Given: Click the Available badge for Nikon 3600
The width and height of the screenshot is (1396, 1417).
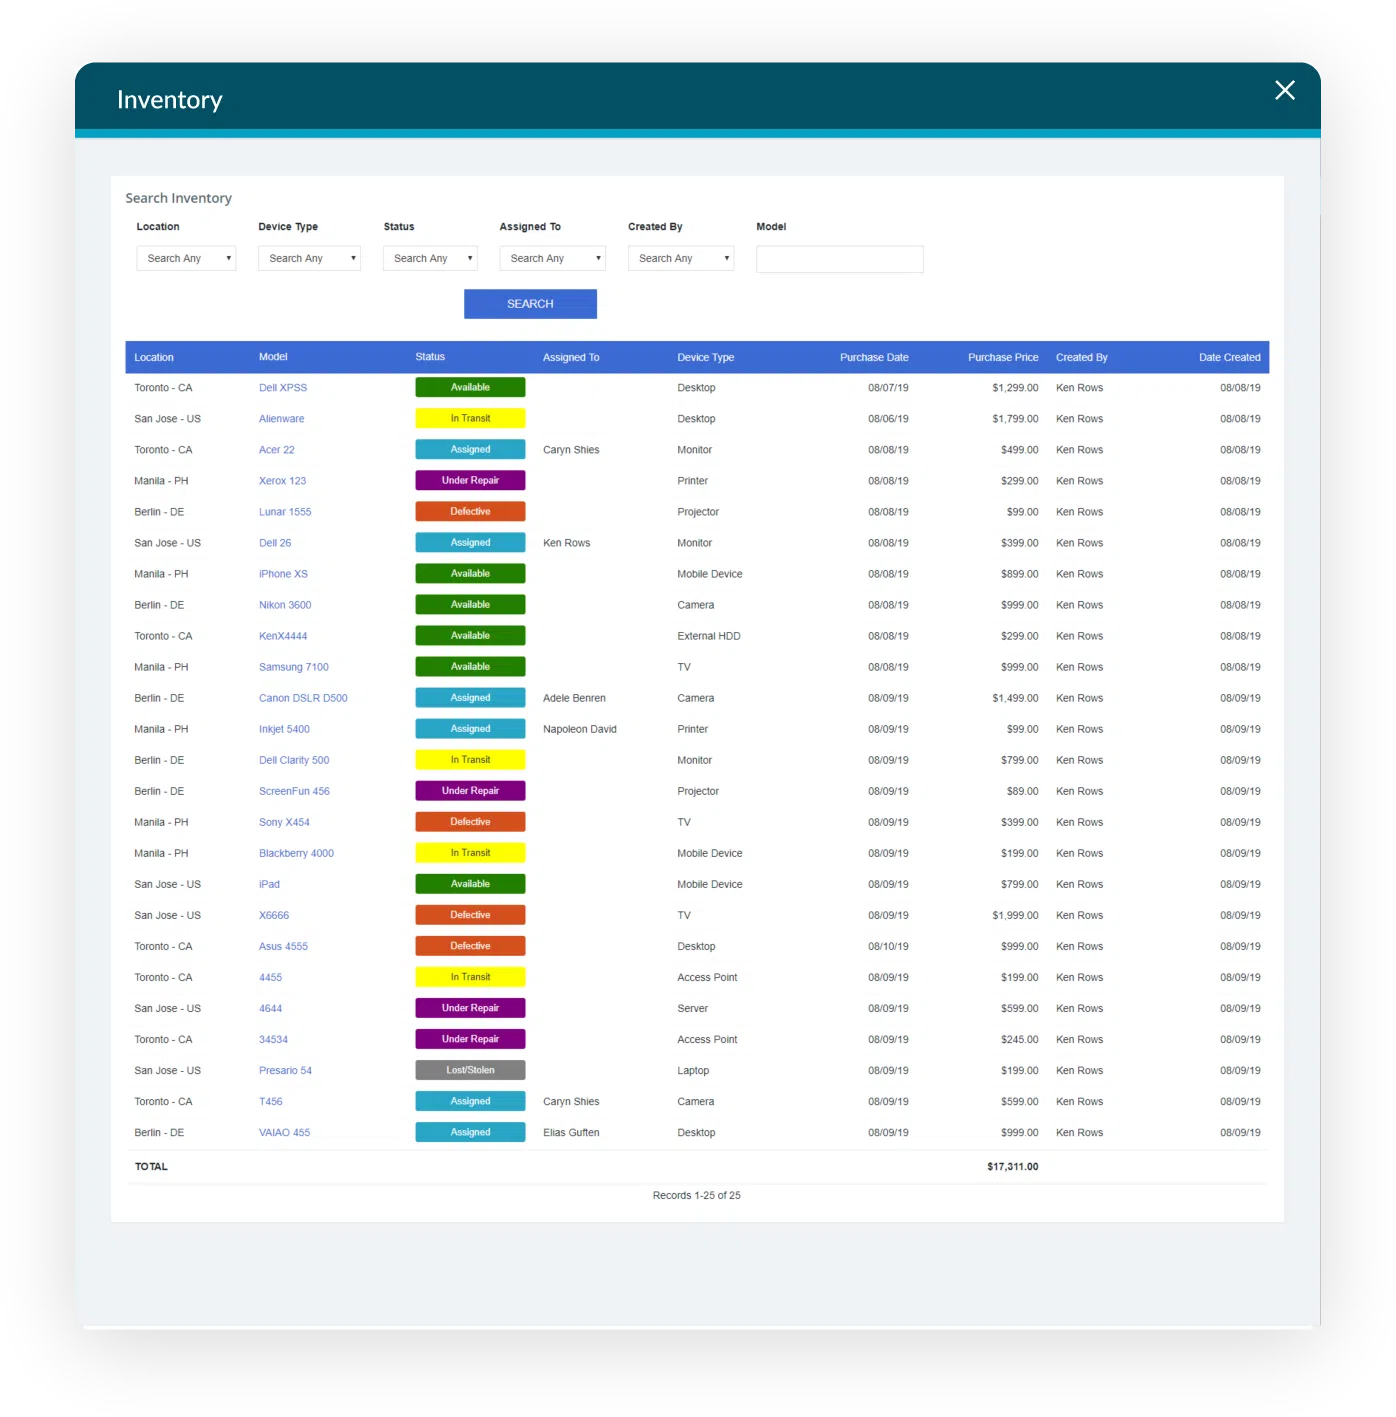Looking at the screenshot, I should [470, 604].
